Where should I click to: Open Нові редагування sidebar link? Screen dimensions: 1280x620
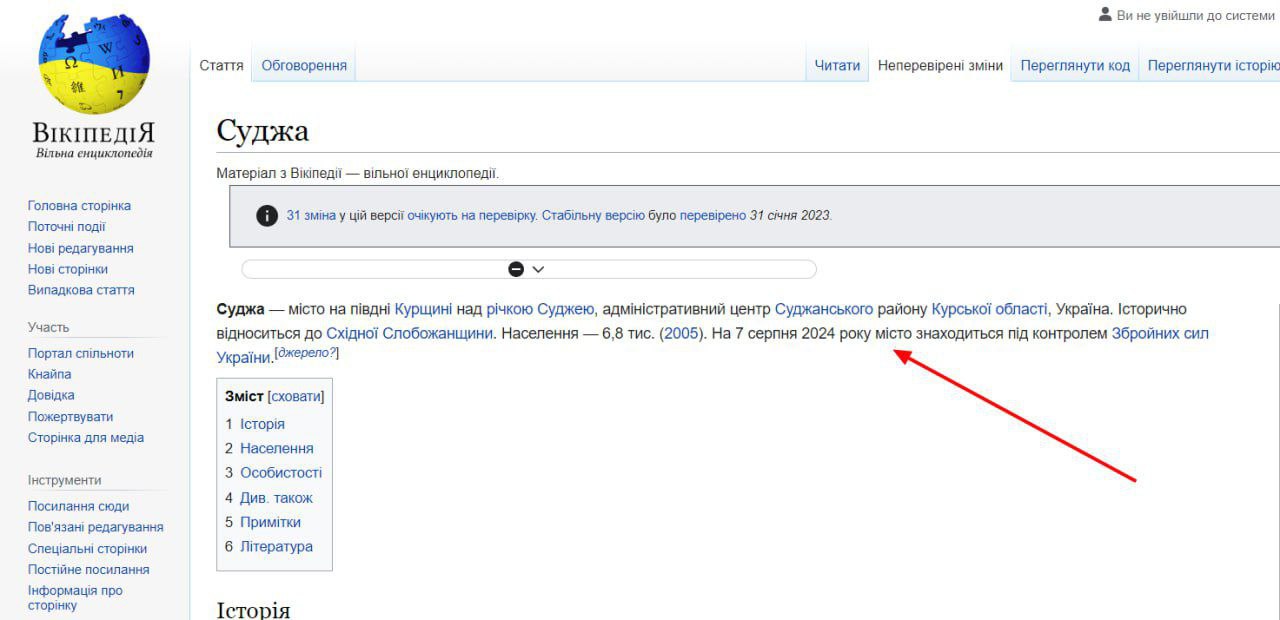pos(80,248)
